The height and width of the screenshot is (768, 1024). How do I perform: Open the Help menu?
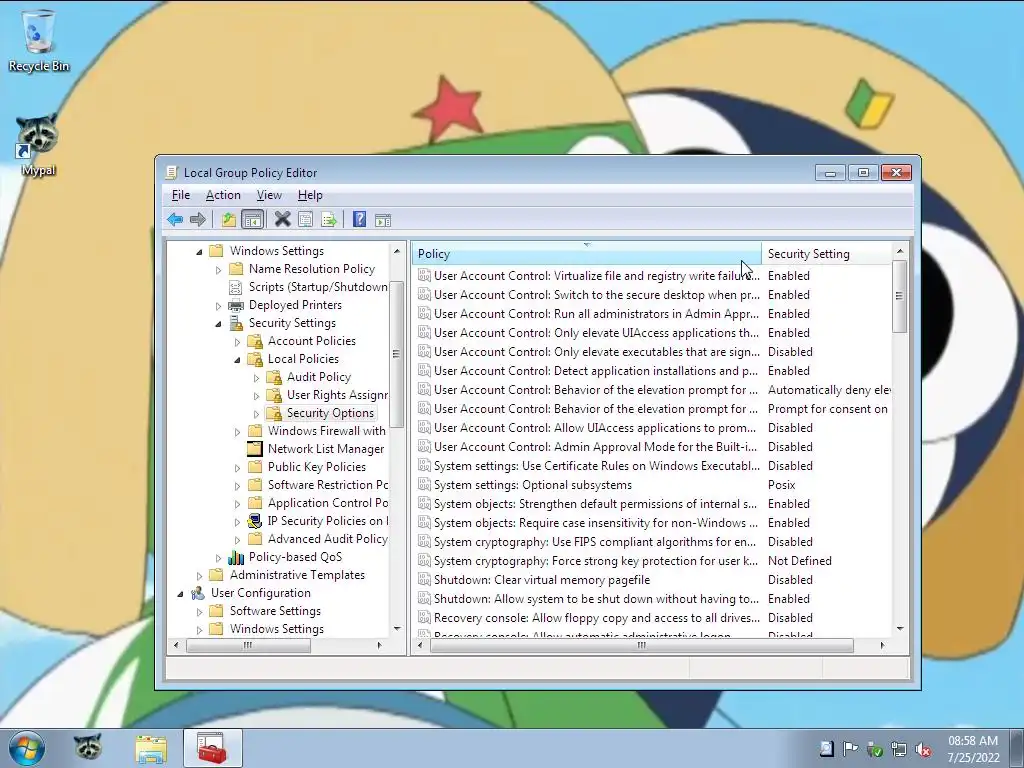click(x=310, y=195)
